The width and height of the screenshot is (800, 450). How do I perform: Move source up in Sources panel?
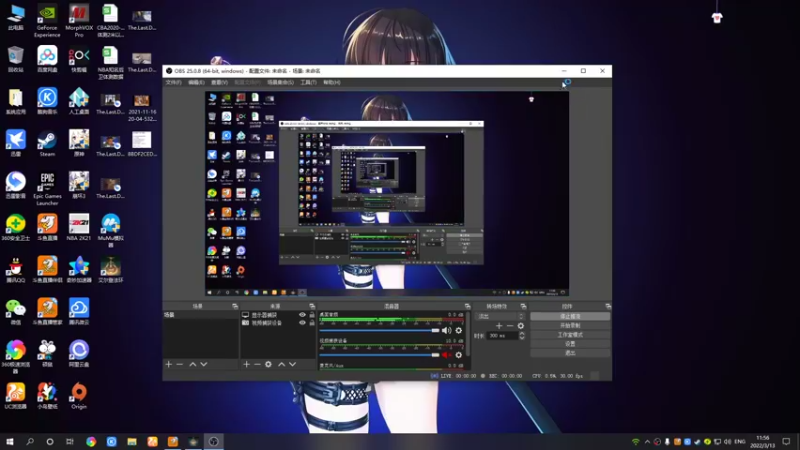[x=282, y=364]
